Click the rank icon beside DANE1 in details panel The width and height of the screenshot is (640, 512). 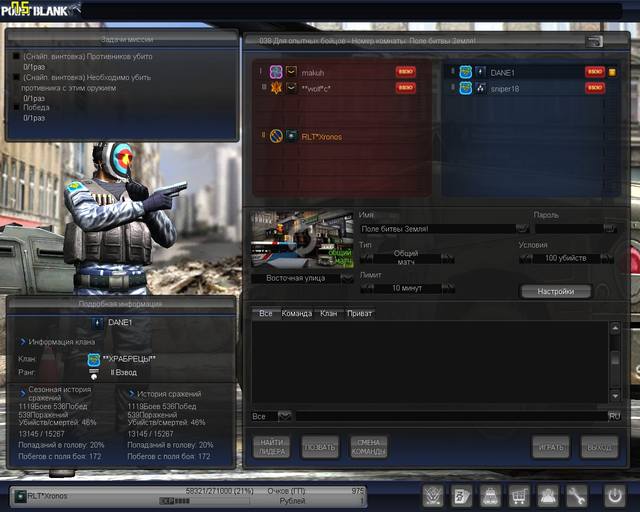[x=97, y=323]
